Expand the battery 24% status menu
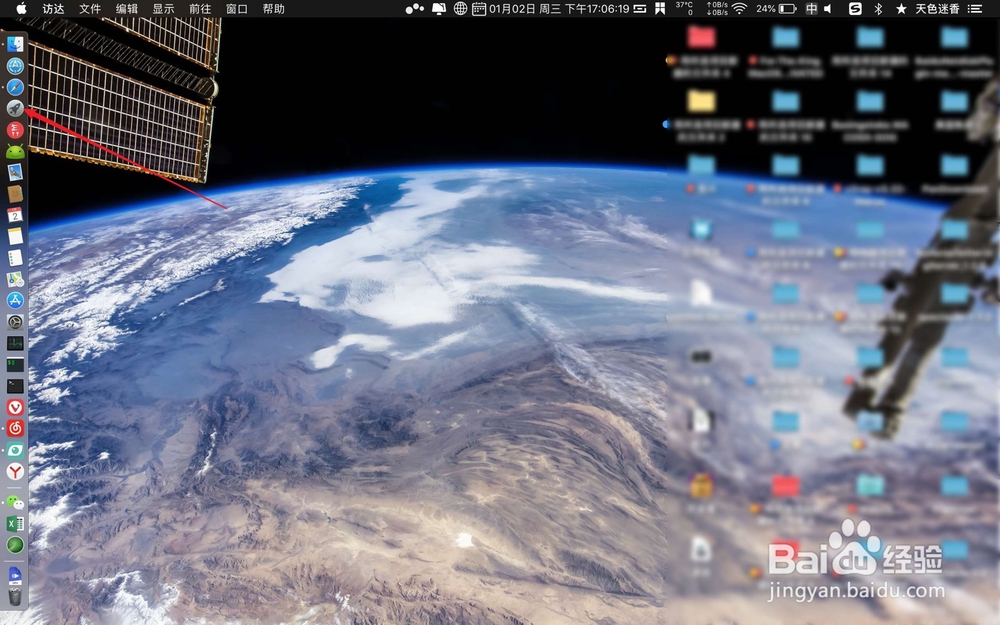Image resolution: width=1000 pixels, height=625 pixels. click(776, 8)
